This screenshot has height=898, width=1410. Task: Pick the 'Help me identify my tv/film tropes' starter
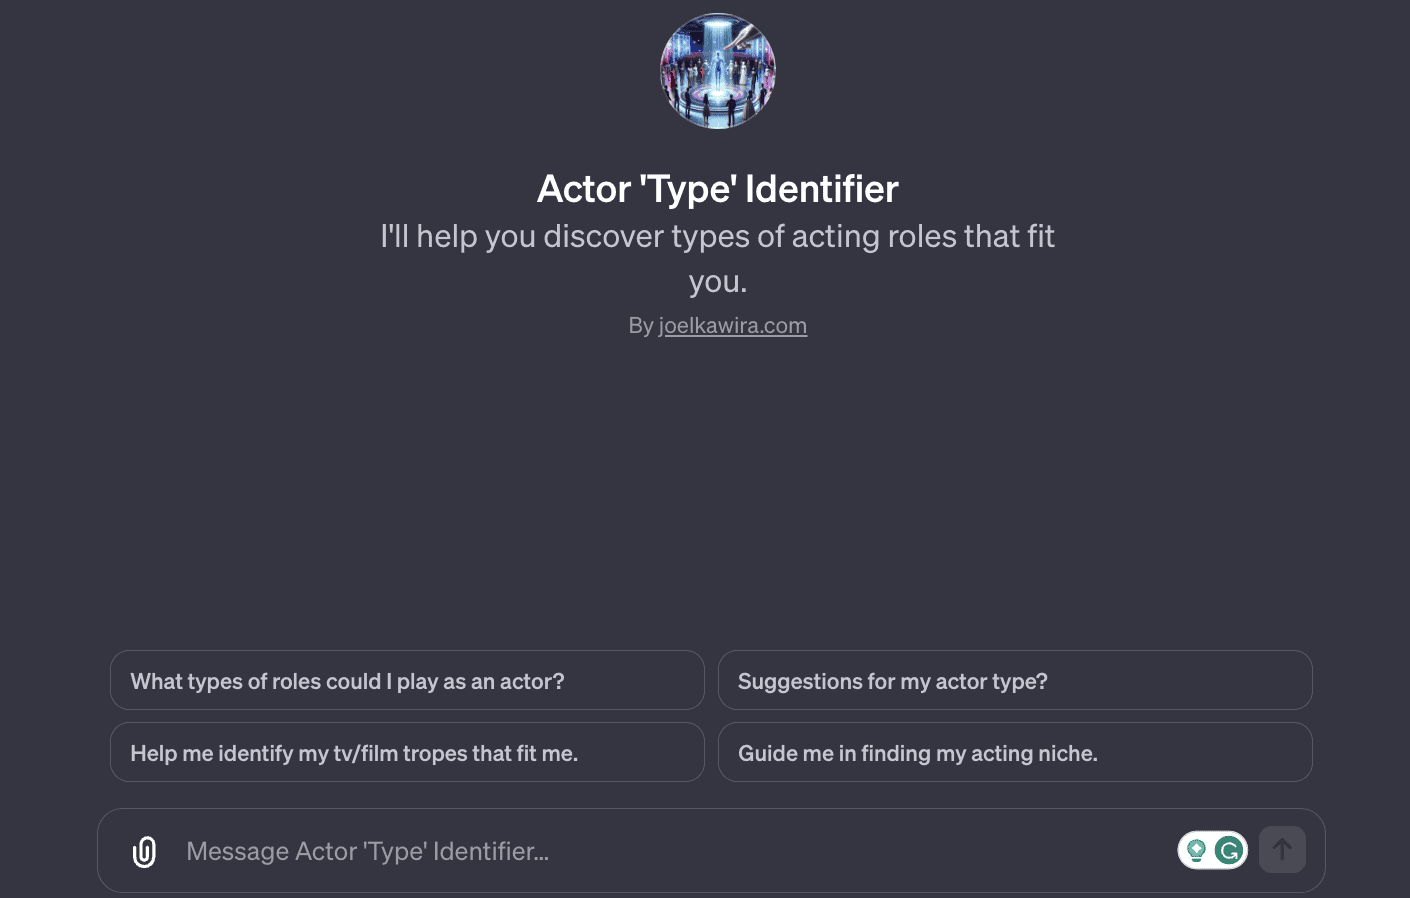coord(407,752)
